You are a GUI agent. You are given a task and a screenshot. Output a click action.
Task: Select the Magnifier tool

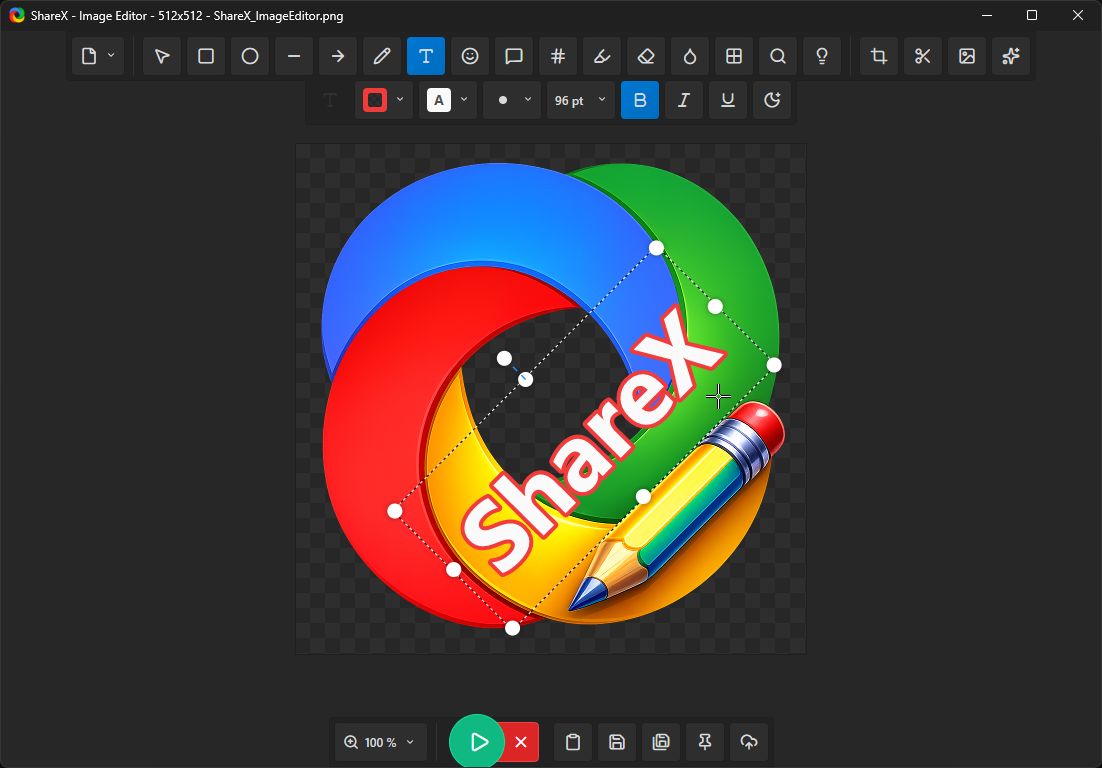pos(777,56)
